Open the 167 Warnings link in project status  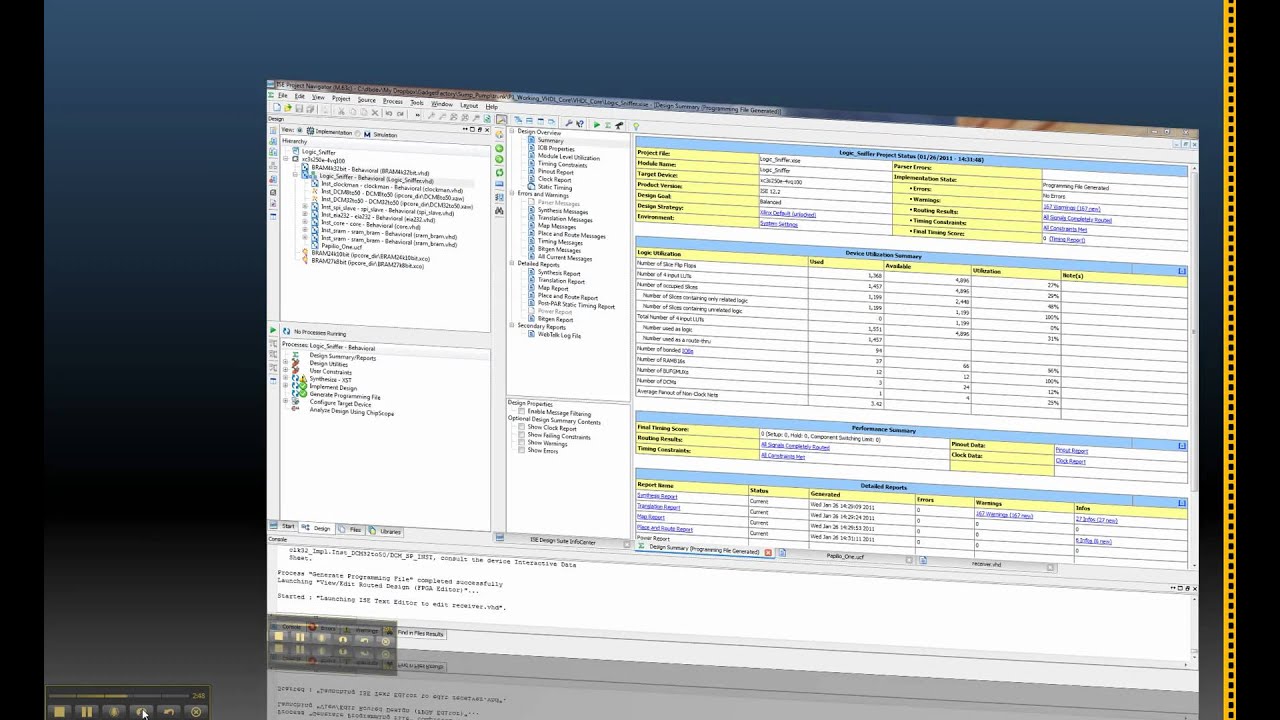pos(1071,207)
